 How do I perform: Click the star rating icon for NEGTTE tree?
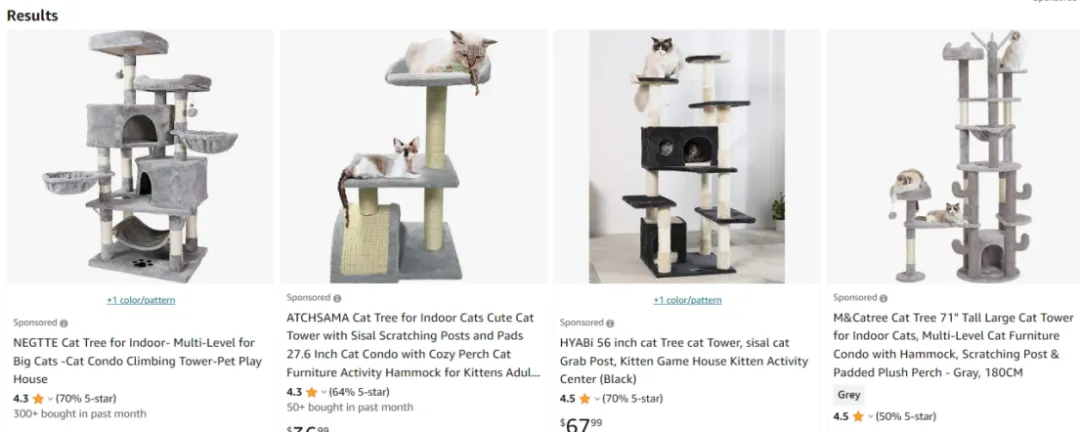tap(38, 398)
